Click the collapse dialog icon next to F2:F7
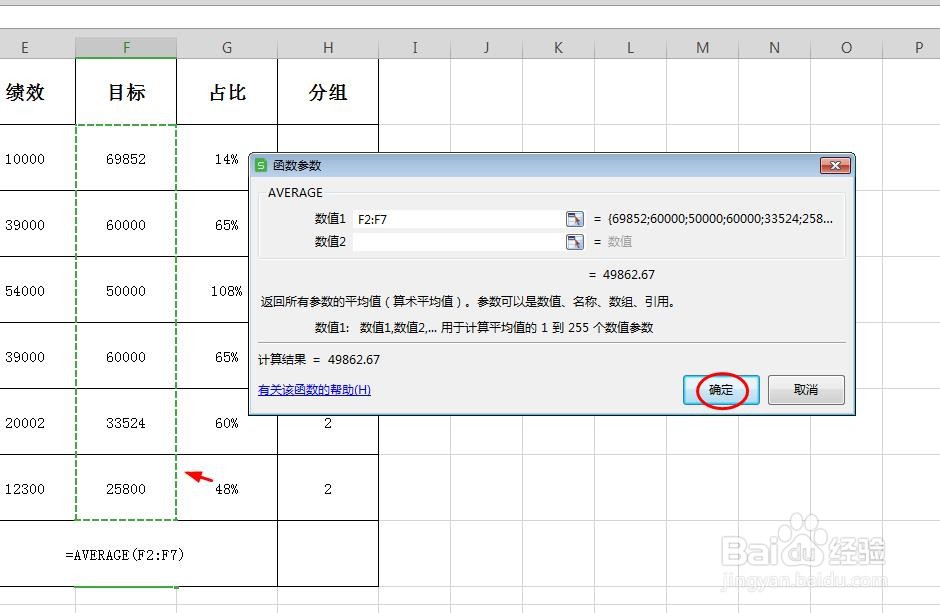Viewport: 940px width, 613px height. [573, 218]
